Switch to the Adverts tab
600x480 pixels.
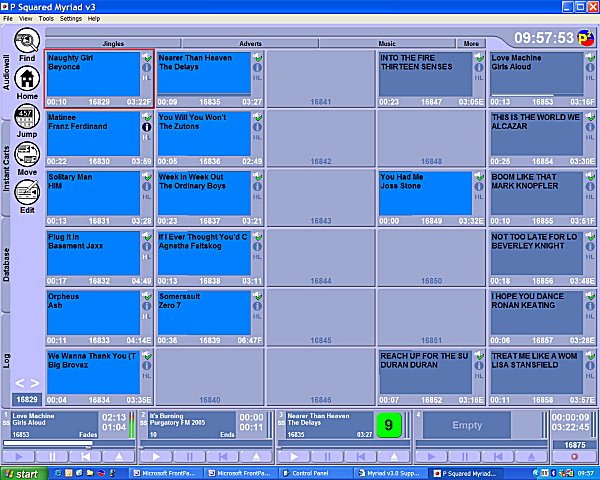(x=251, y=44)
